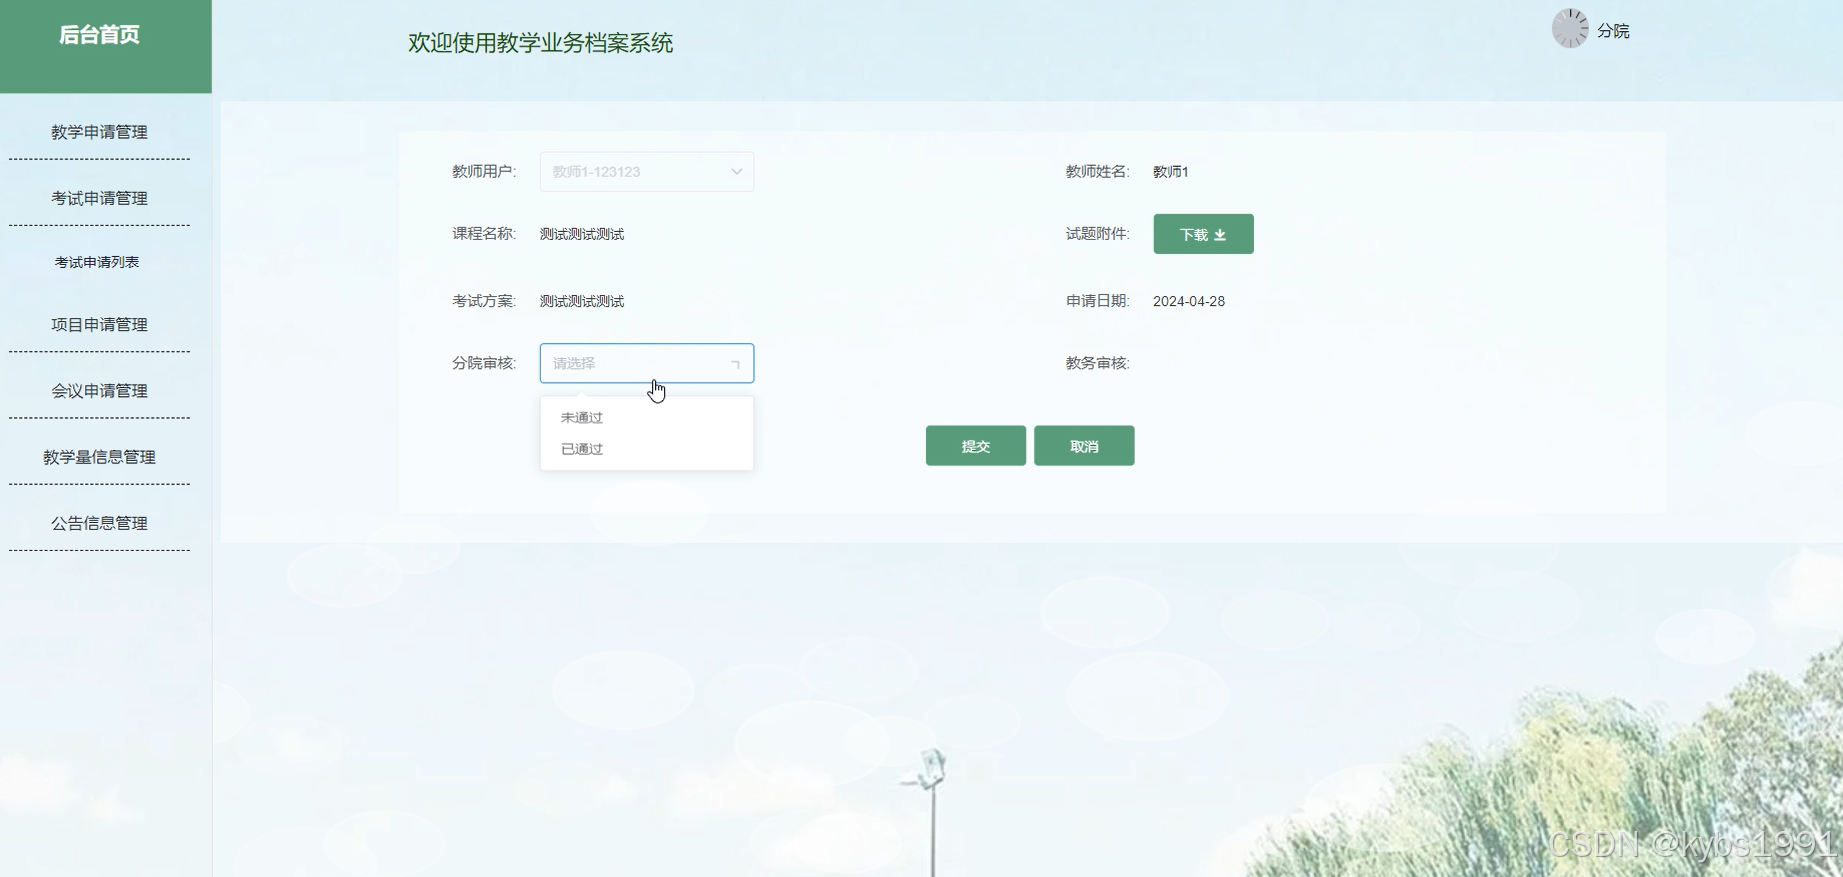Collapse the 考试申请管理 sidebar section
This screenshot has height=877, width=1843.
pos(99,198)
